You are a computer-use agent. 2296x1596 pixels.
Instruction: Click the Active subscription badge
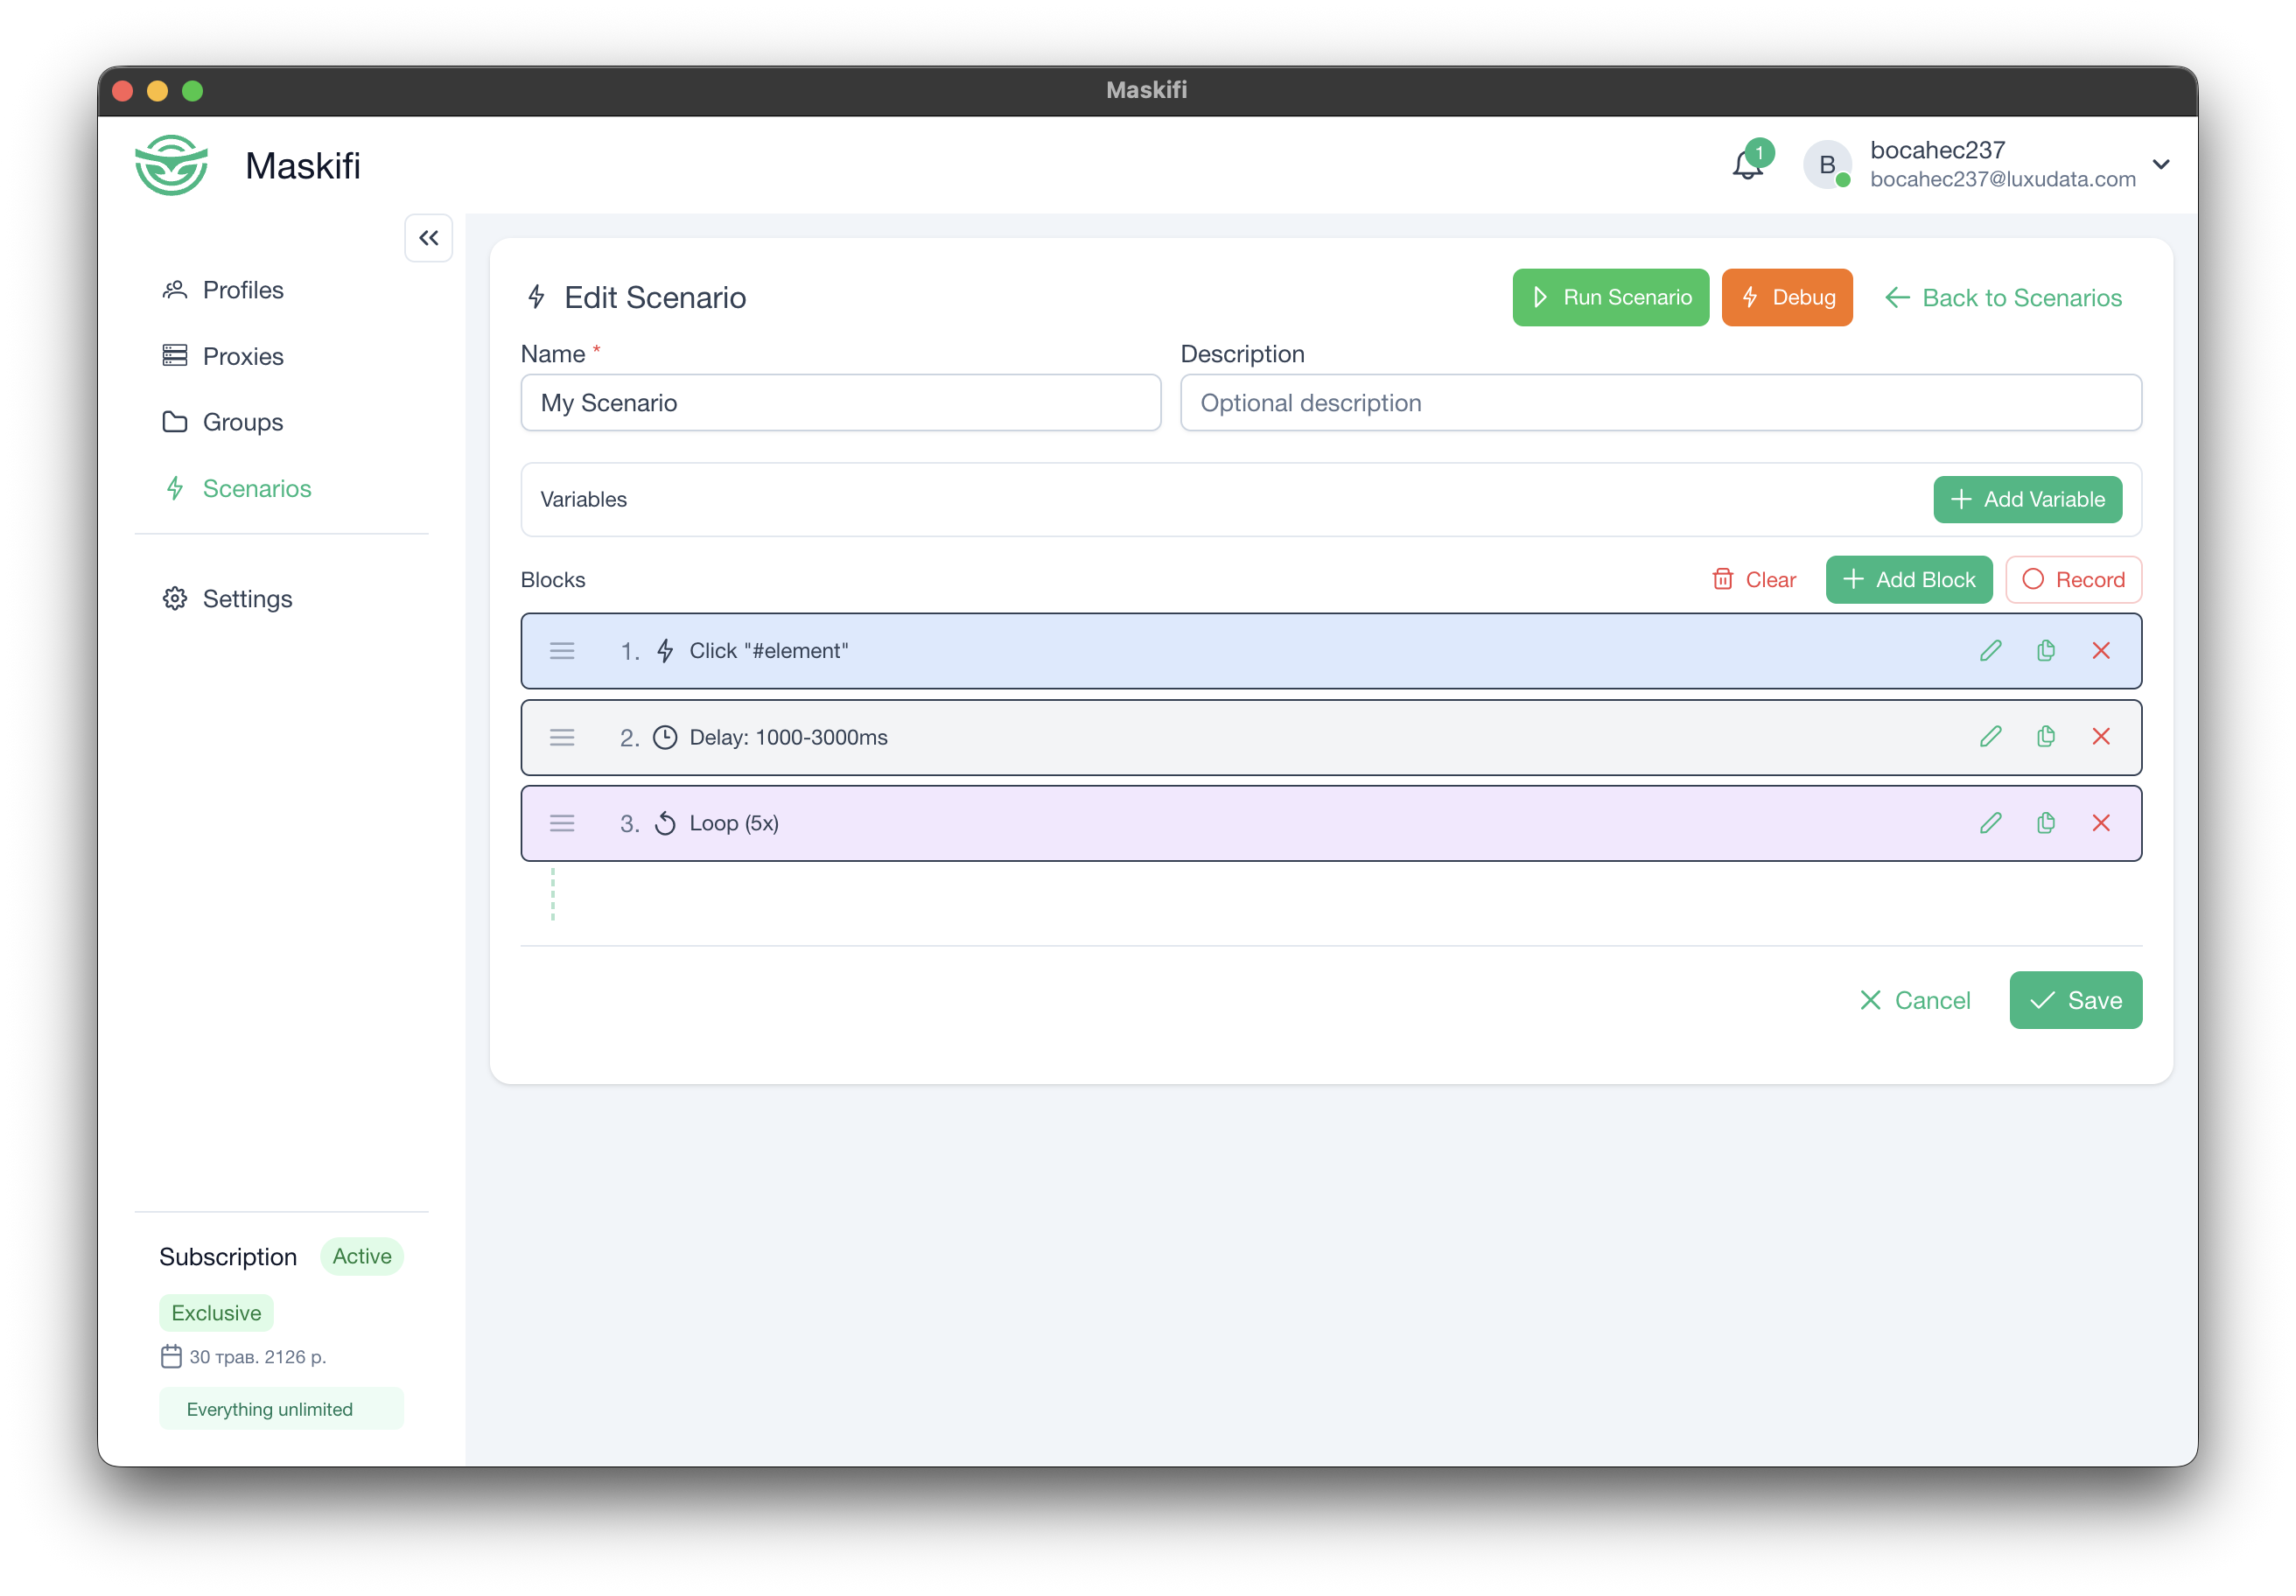click(x=362, y=1257)
